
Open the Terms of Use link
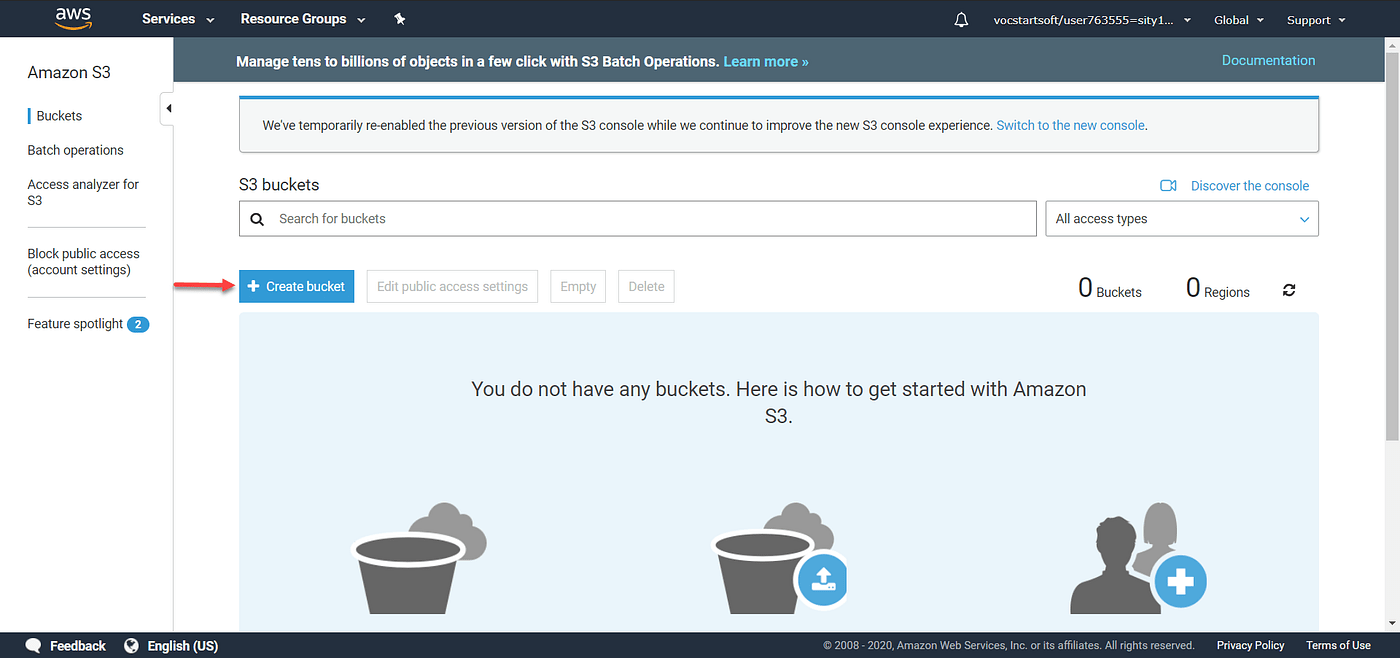click(x=1338, y=646)
